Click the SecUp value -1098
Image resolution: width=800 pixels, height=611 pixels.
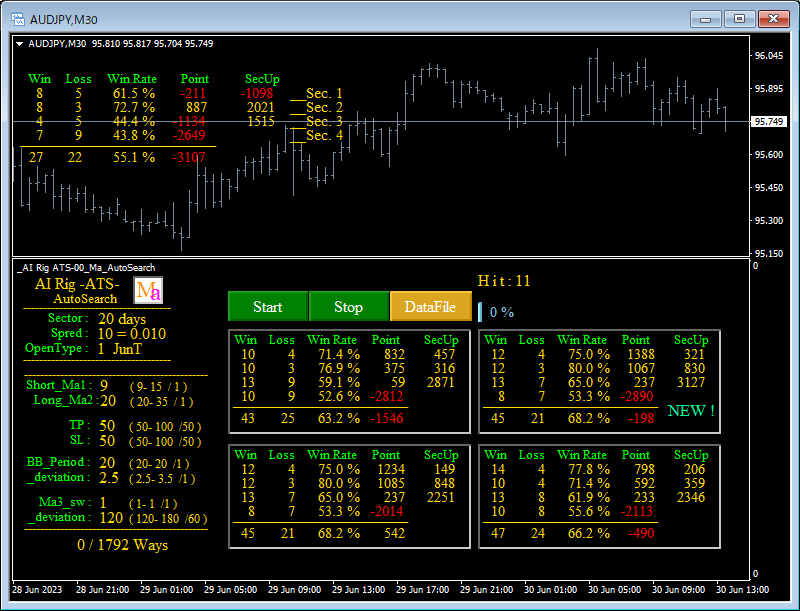tap(257, 93)
